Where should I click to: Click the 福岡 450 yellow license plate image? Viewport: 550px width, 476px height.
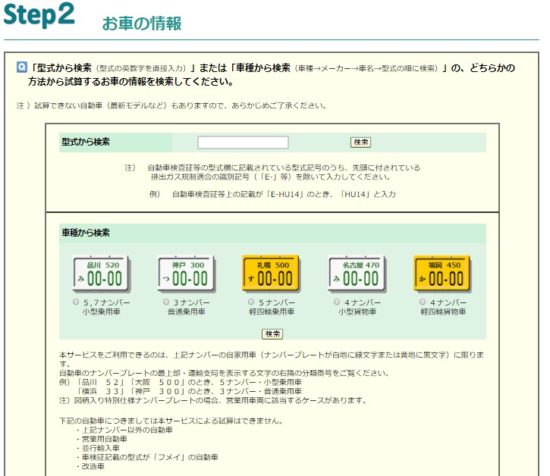[x=442, y=274]
